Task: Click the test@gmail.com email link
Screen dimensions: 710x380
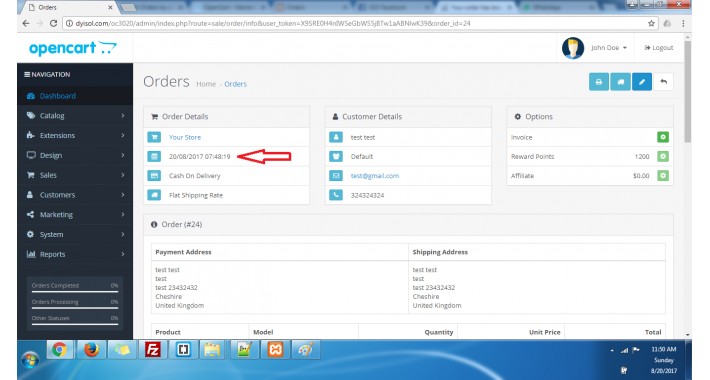Action: tap(375, 176)
